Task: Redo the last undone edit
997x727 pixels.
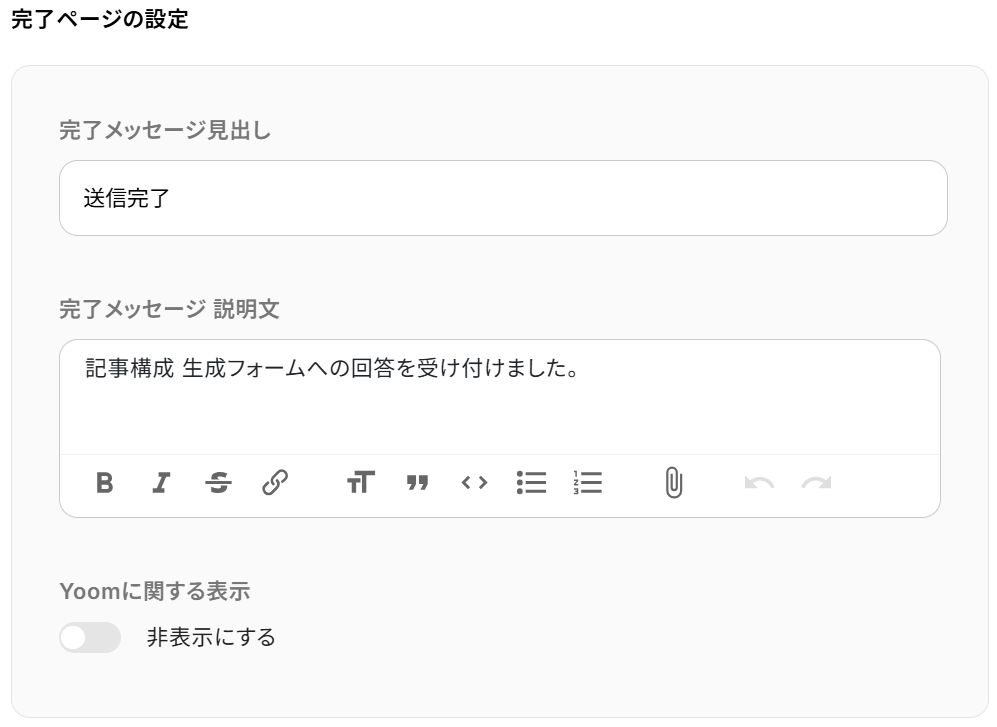Action: coord(816,483)
